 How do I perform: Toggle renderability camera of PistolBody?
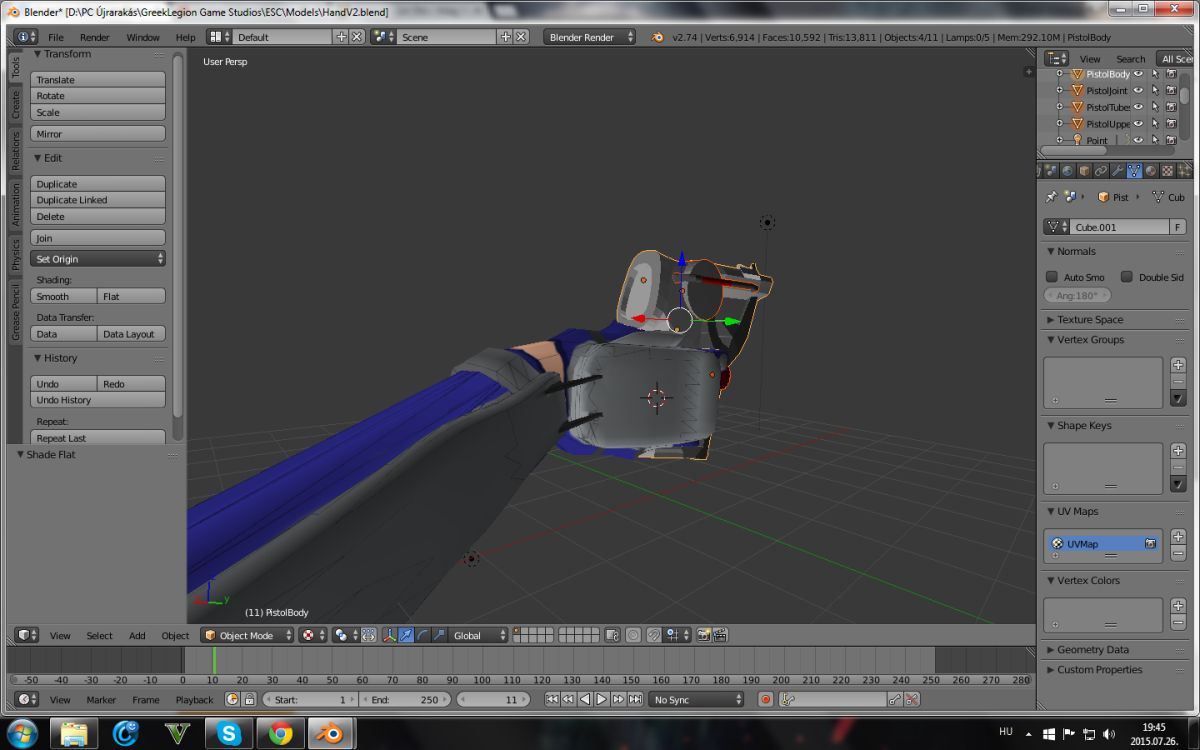tap(1171, 74)
